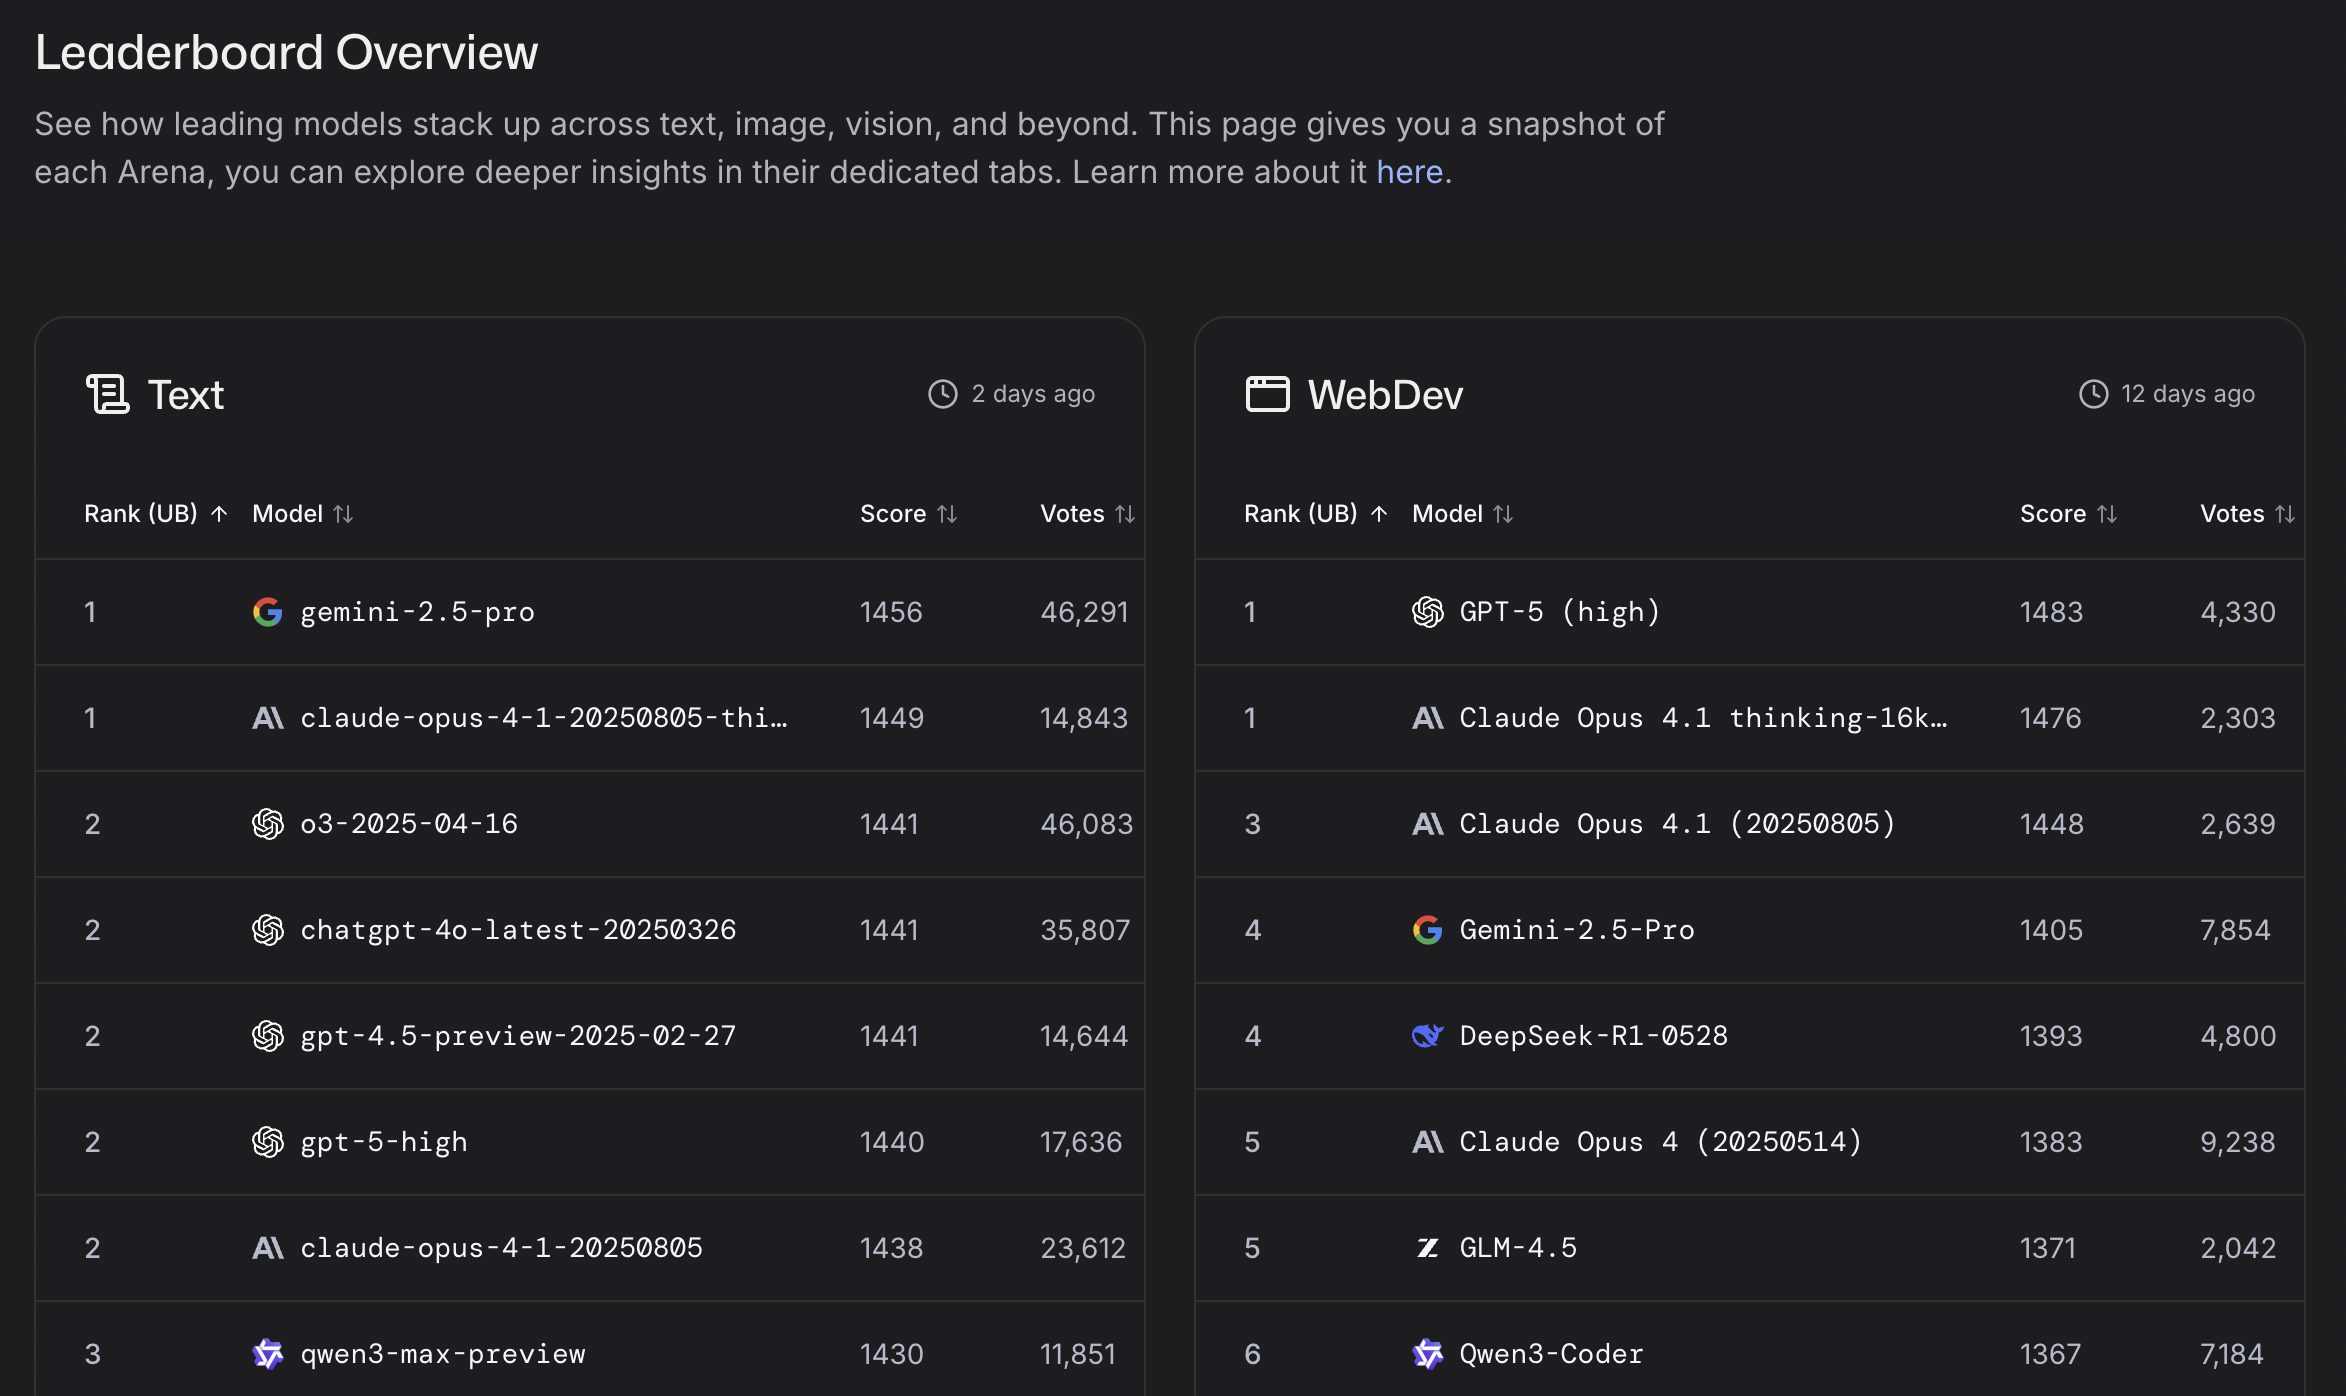Viewport: 2346px width, 1396px height.
Task: Click OpenAI logo beside GPT-5 (high)
Action: [1427, 612]
